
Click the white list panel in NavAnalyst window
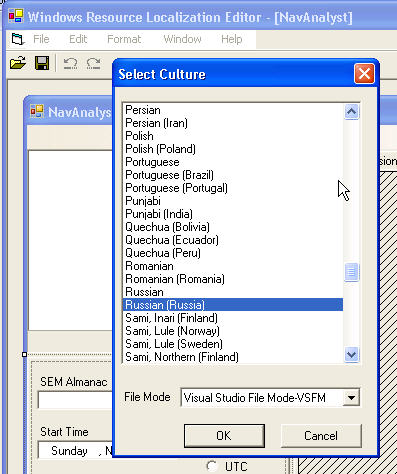[x=70, y=240]
